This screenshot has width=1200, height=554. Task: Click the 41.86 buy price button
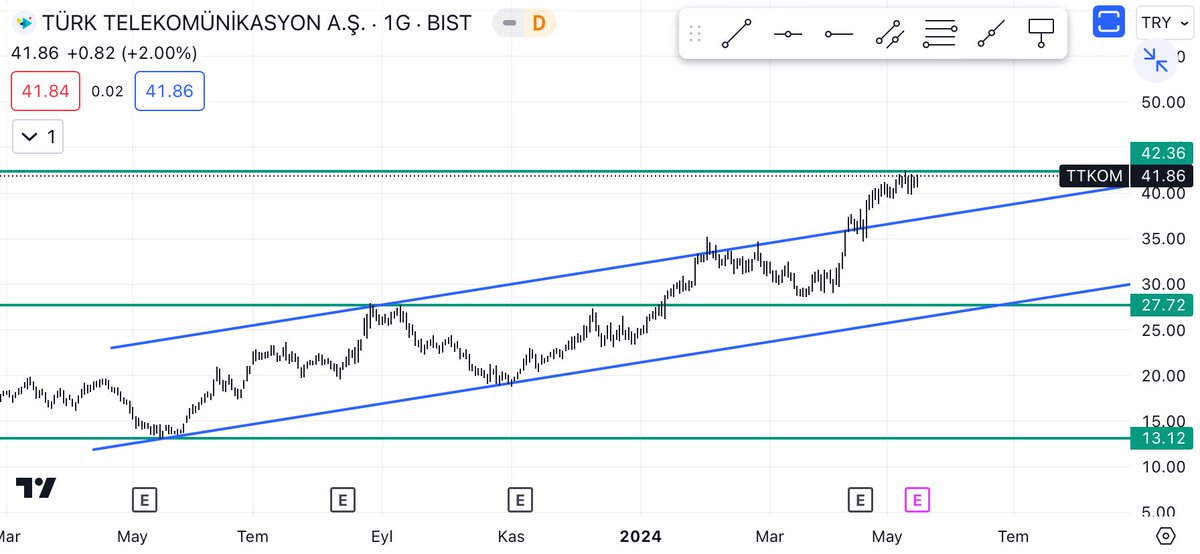click(170, 91)
